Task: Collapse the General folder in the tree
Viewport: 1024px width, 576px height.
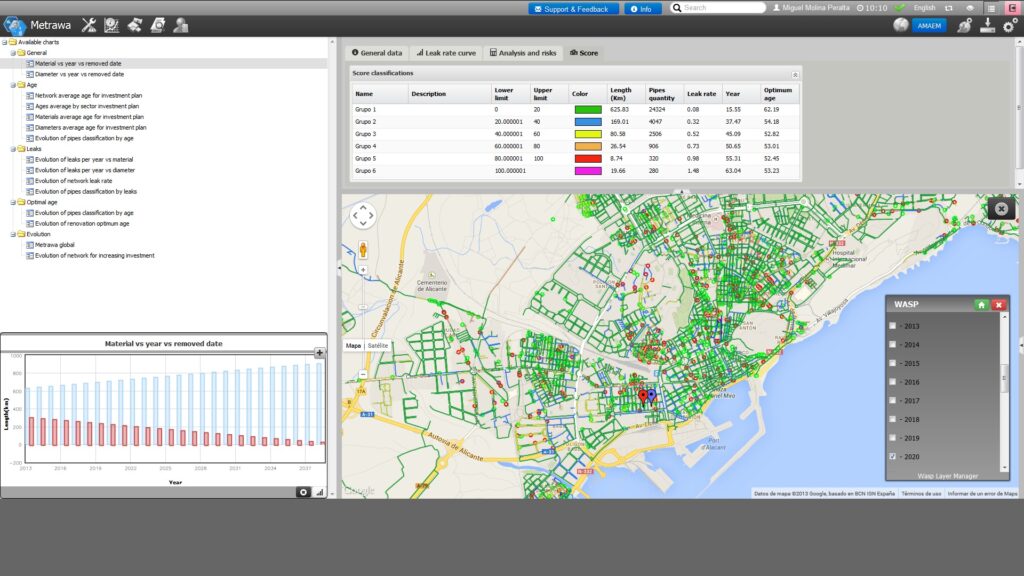Action: [13, 53]
